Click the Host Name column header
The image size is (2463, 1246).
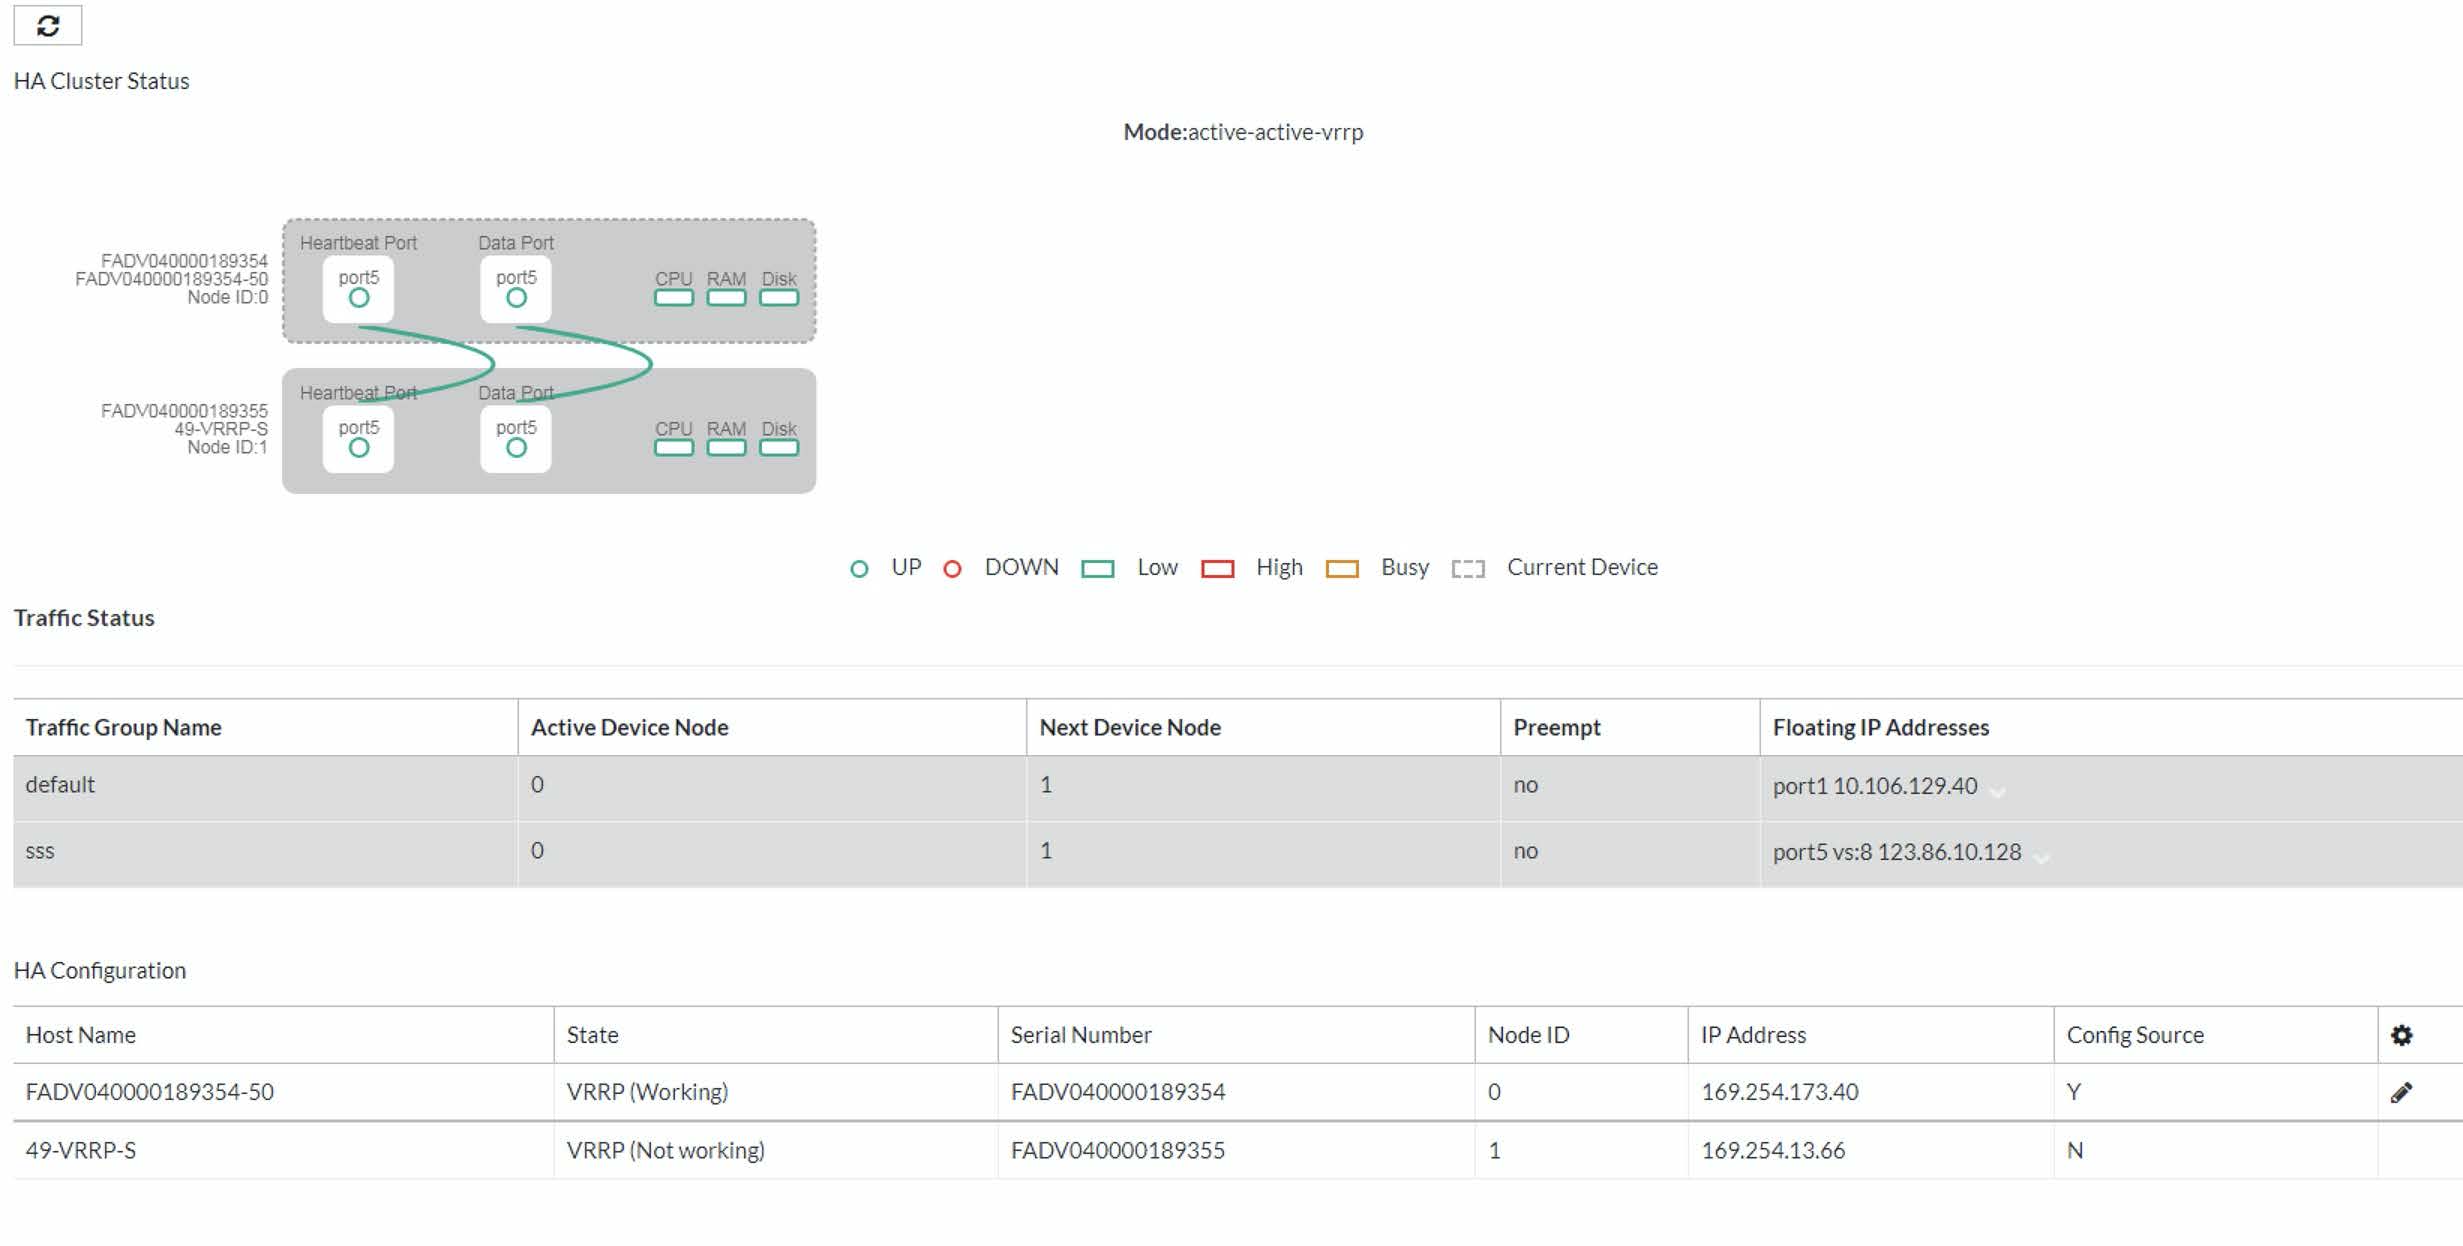[81, 1035]
